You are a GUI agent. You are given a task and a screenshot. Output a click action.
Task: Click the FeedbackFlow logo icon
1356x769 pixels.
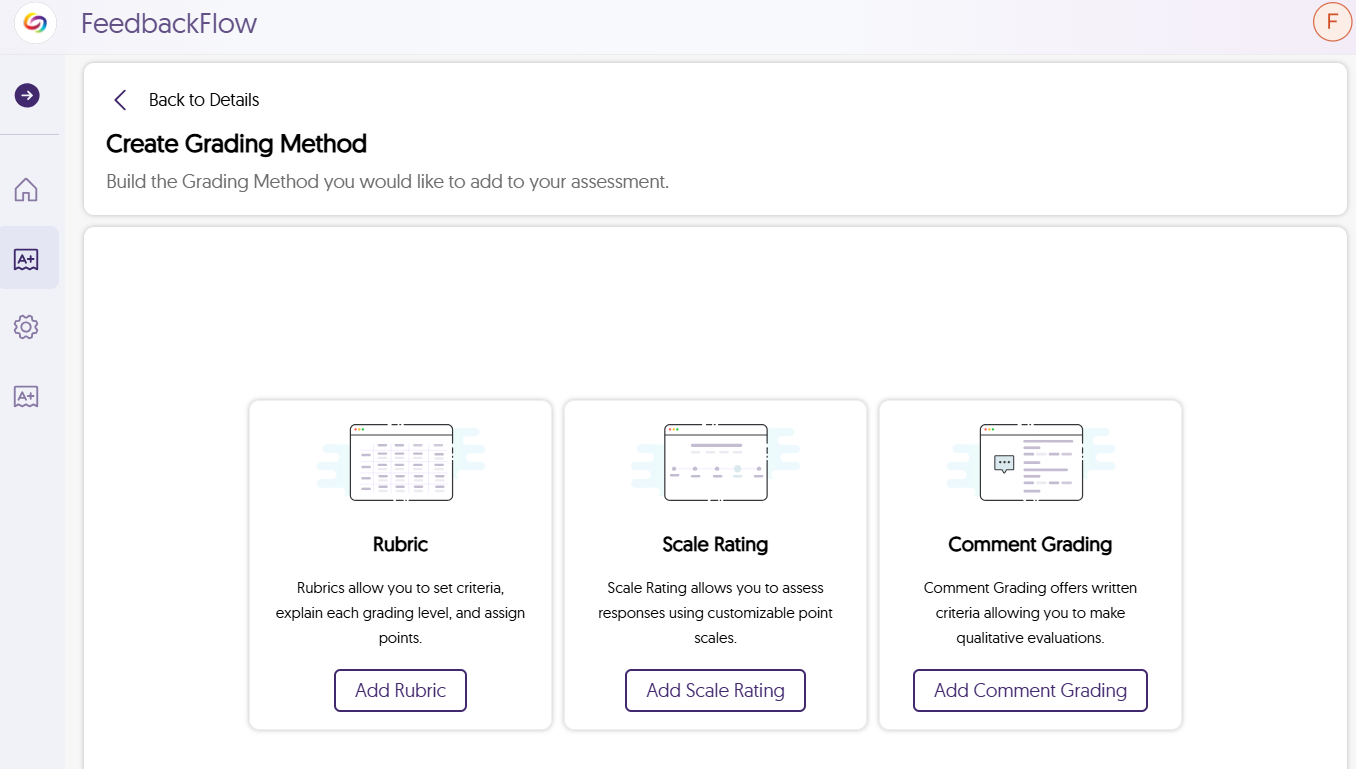click(35, 23)
